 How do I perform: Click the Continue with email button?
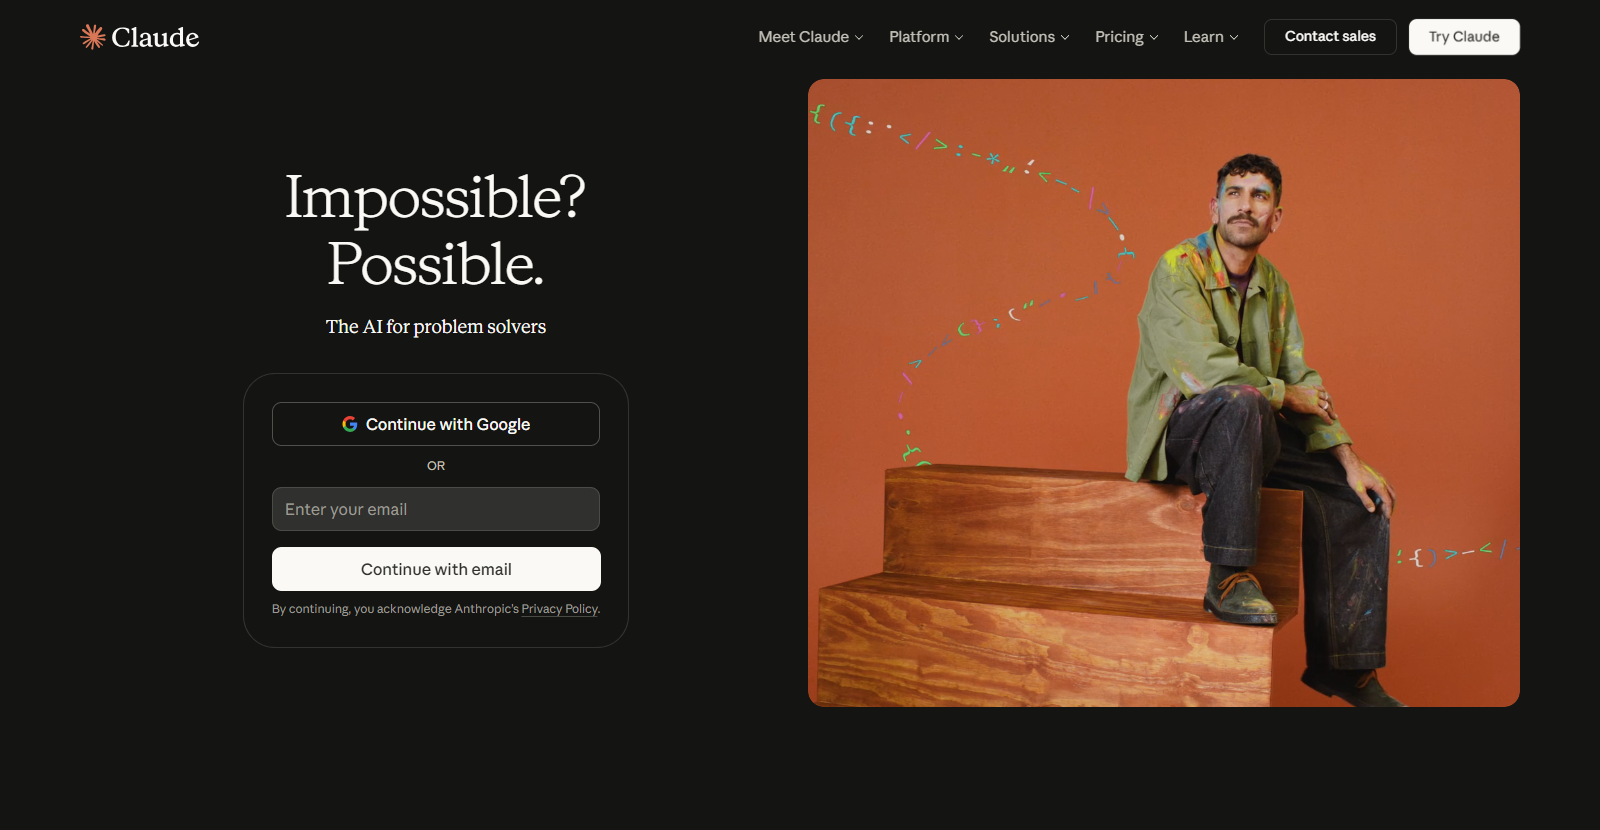point(436,569)
